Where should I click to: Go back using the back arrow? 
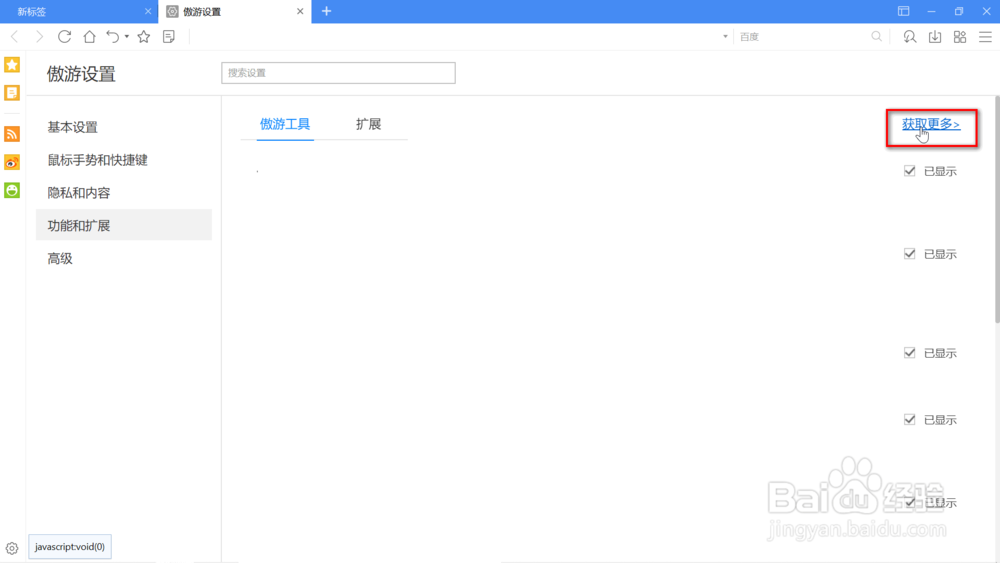(x=15, y=37)
